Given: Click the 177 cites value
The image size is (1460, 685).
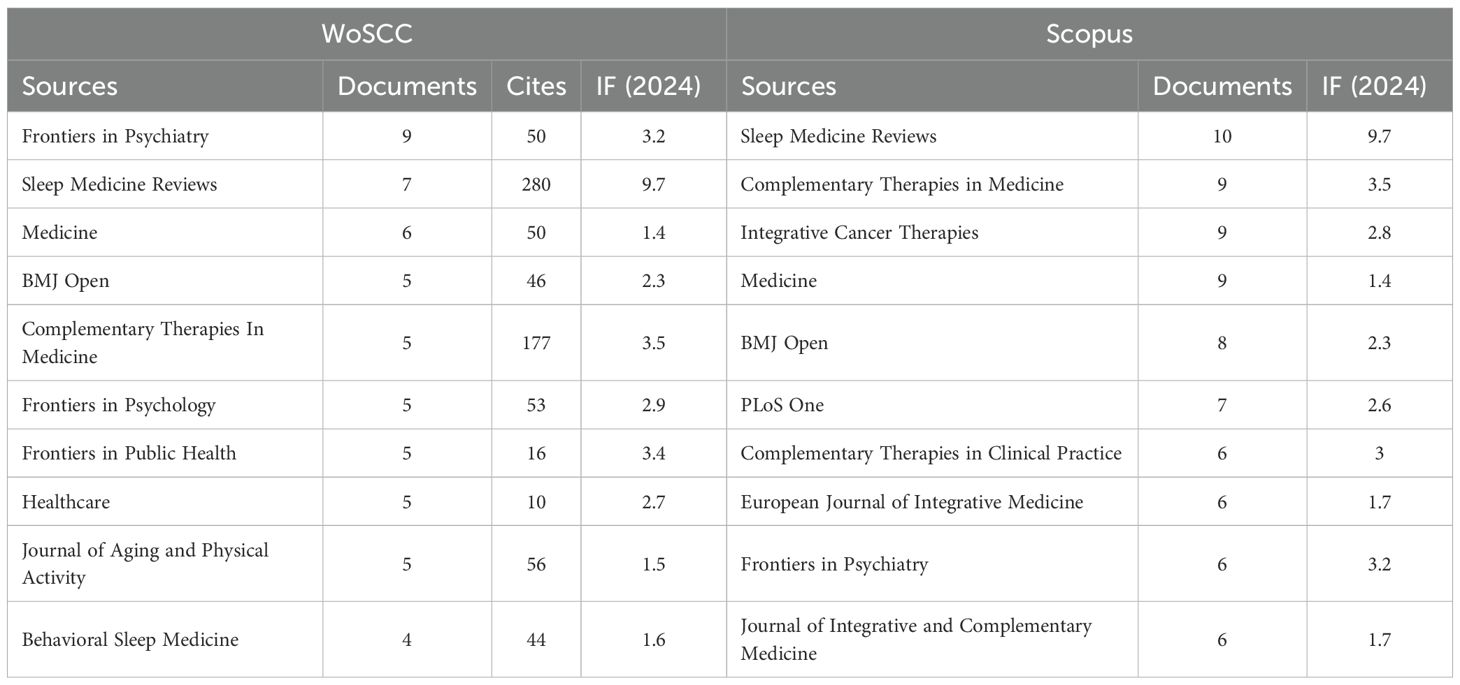Looking at the screenshot, I should (x=536, y=342).
